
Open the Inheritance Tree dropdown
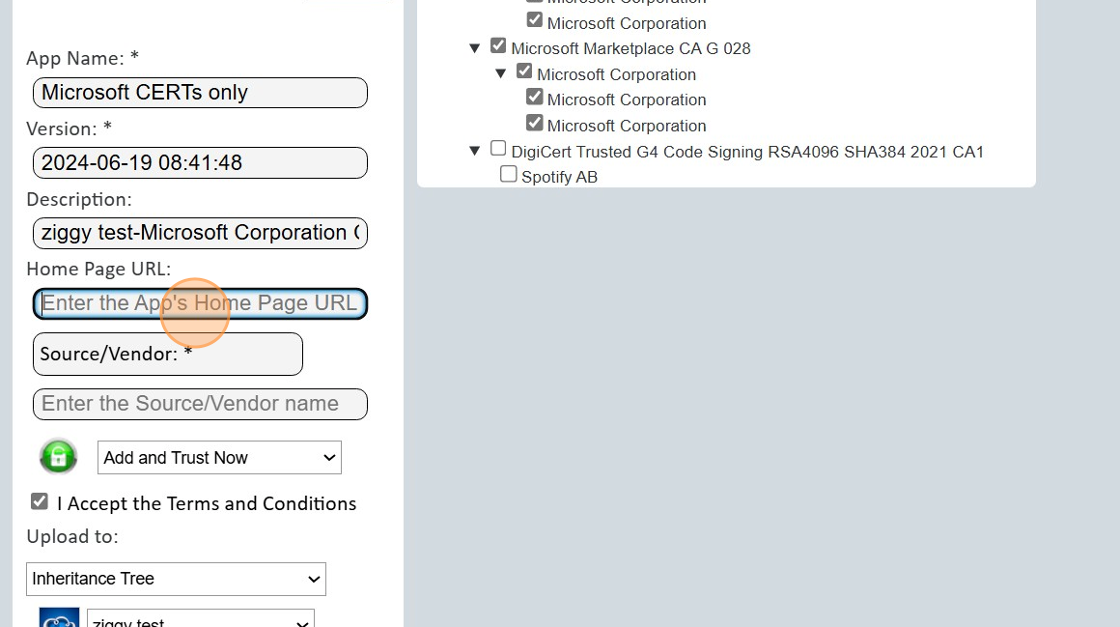pos(176,579)
